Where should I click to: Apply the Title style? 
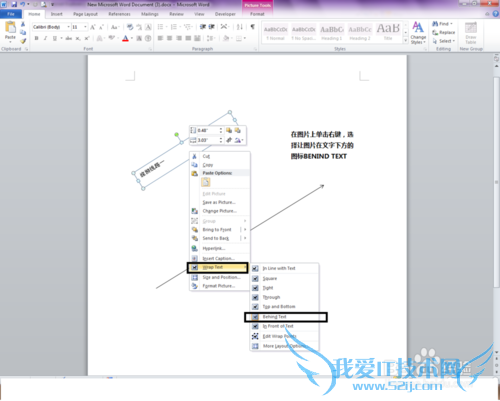[x=388, y=32]
